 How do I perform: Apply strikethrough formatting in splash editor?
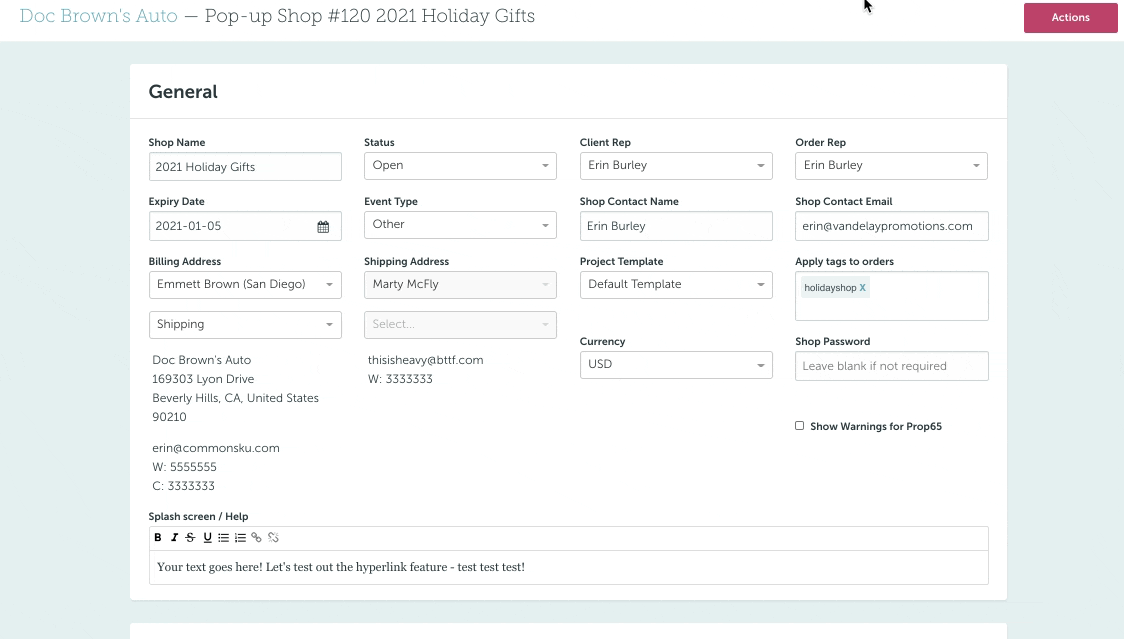tap(190, 538)
